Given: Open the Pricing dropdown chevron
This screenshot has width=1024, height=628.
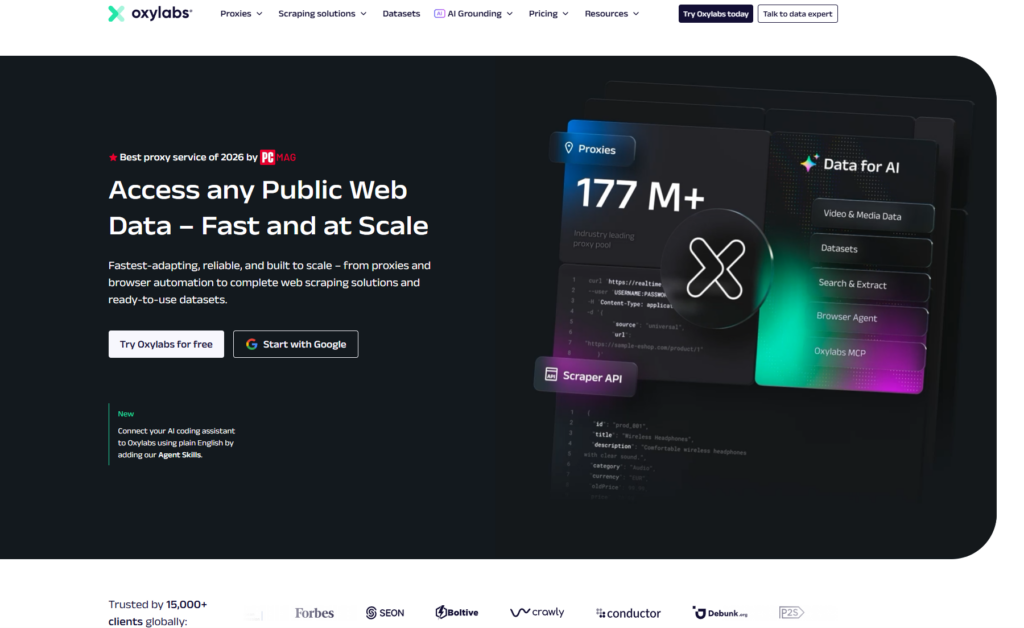Looking at the screenshot, I should pyautogui.click(x=566, y=14).
